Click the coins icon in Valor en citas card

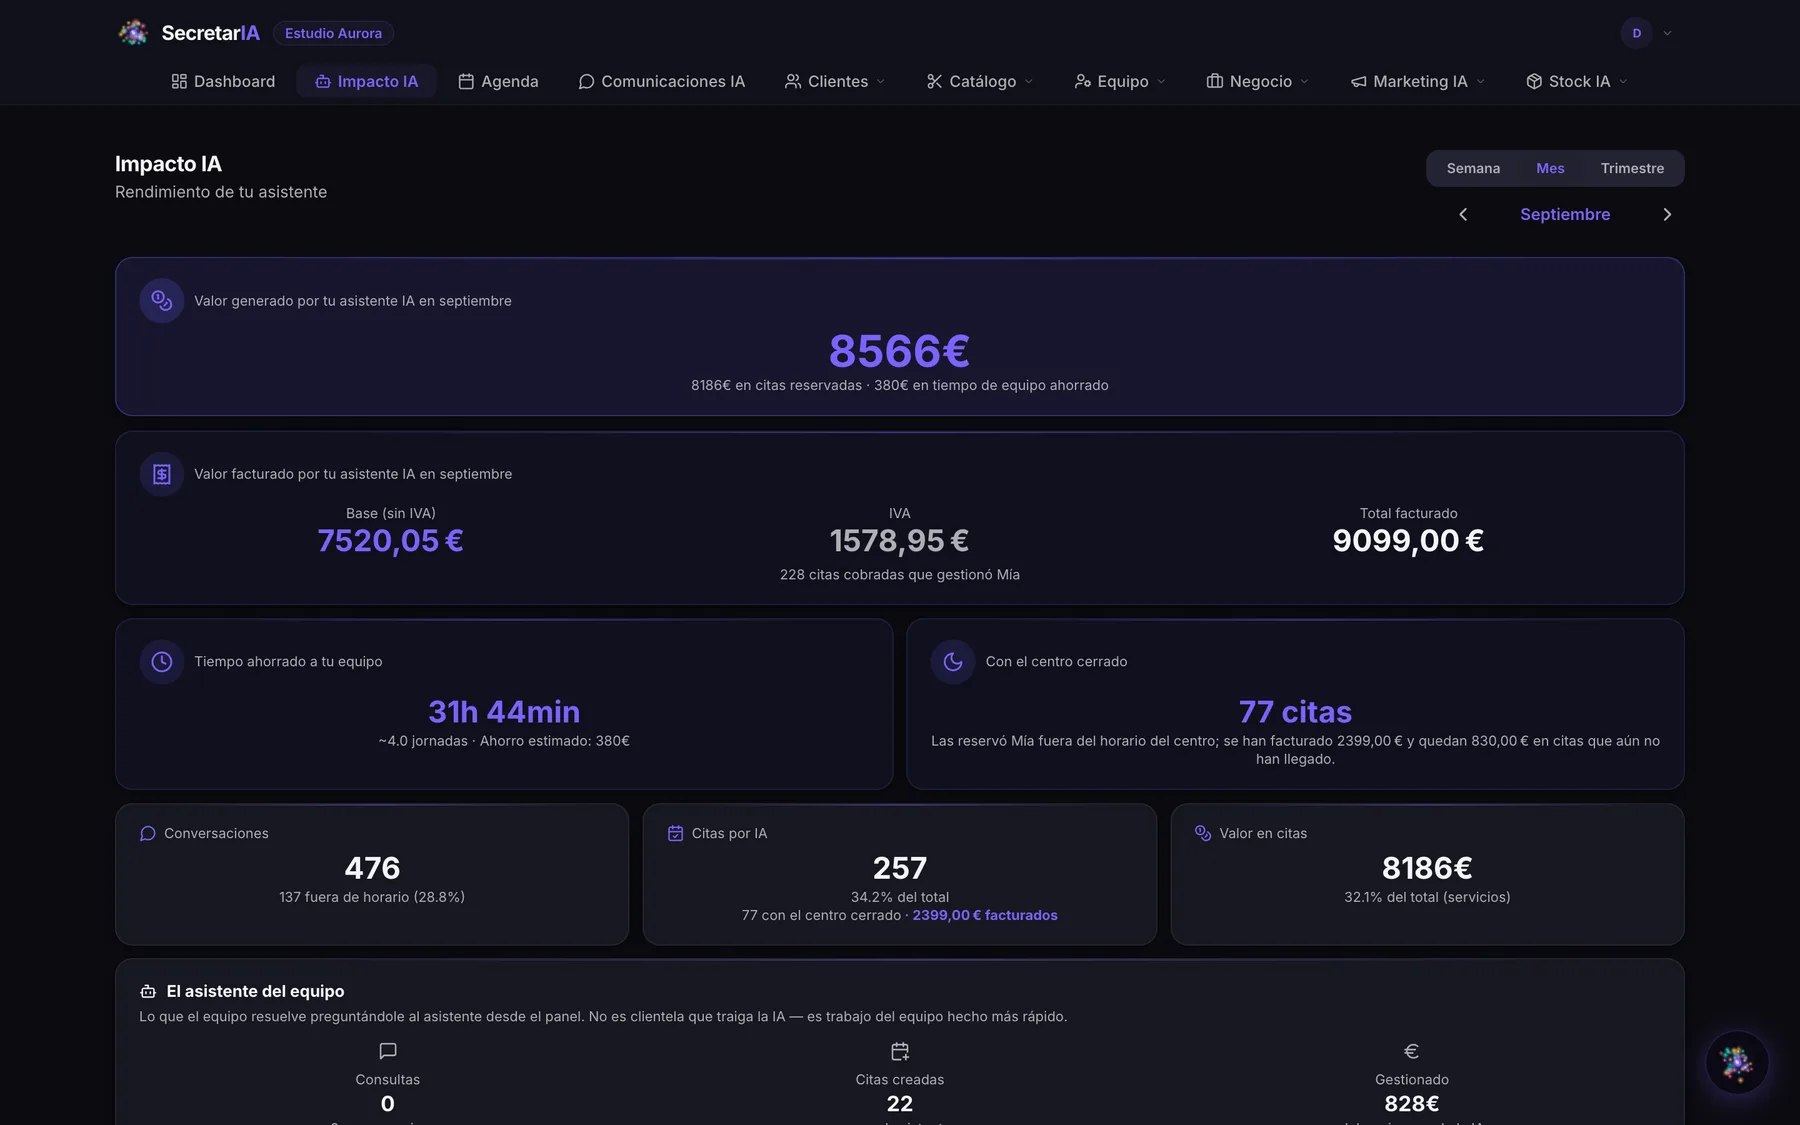pos(1203,833)
